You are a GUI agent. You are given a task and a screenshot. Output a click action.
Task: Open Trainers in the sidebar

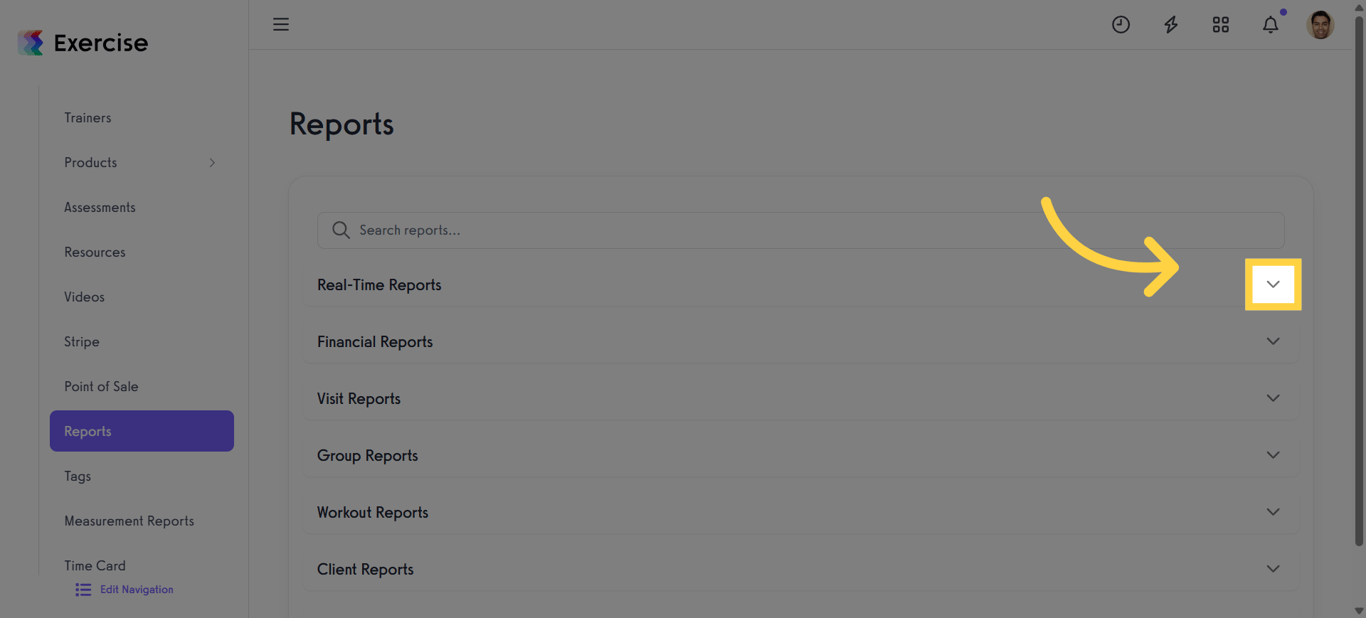[x=88, y=118]
